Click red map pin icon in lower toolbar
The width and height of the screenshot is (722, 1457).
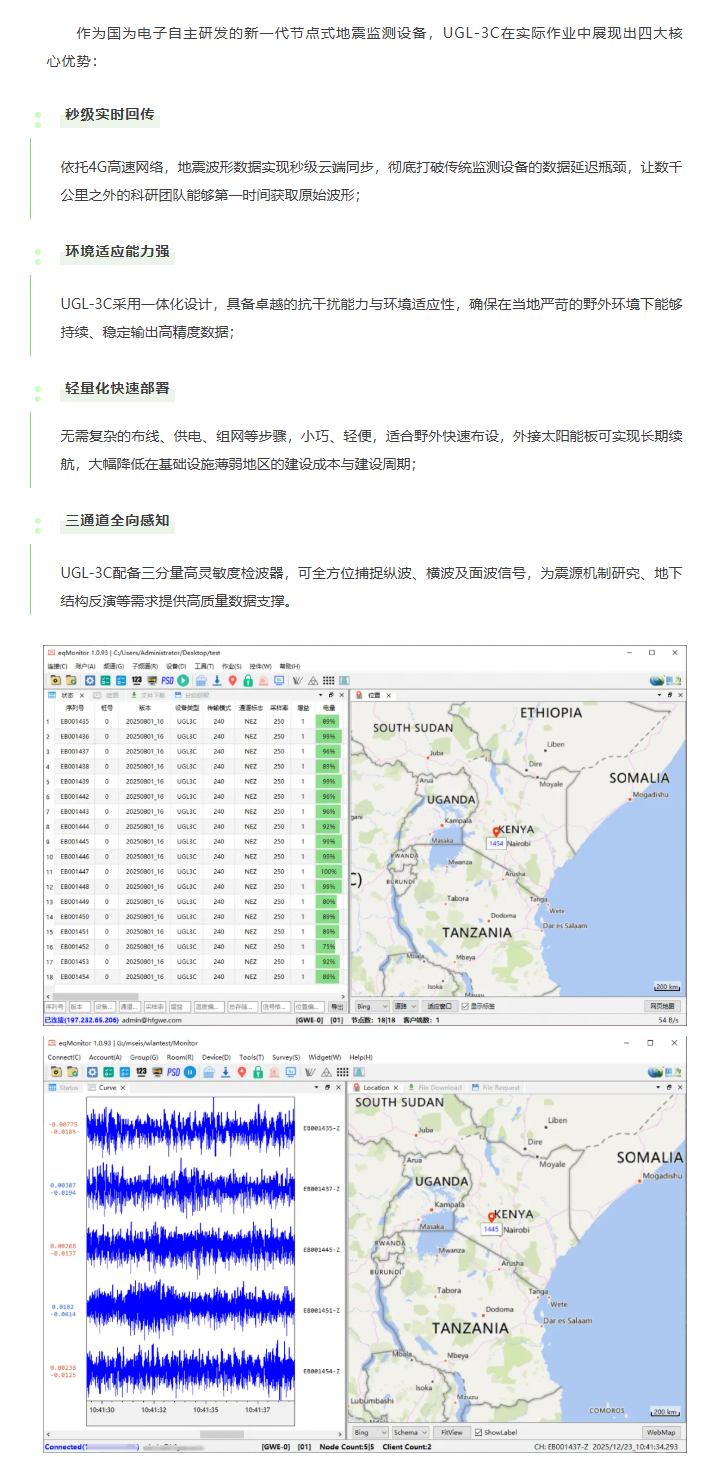242,1072
